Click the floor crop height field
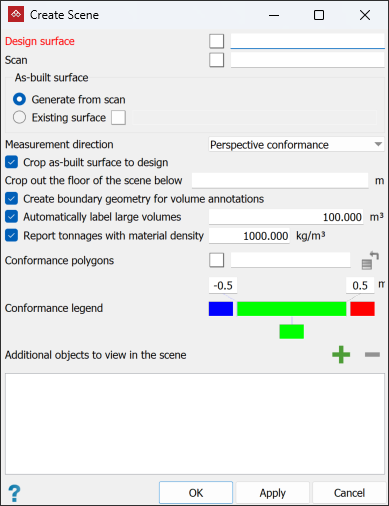 point(280,180)
